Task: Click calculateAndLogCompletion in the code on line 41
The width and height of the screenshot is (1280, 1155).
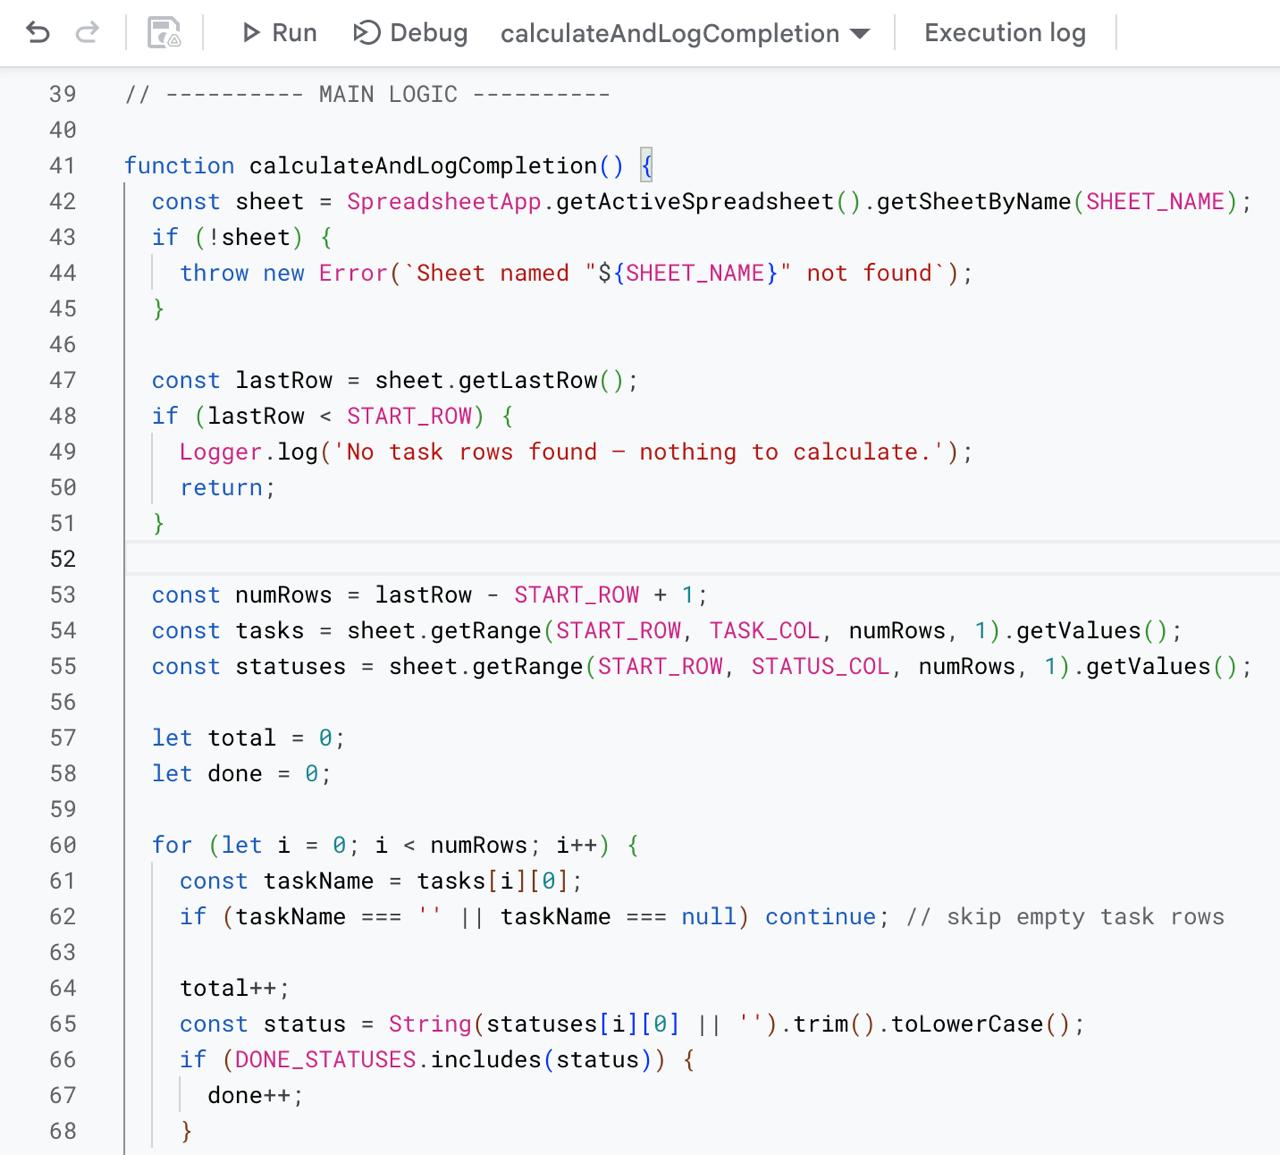Action: pos(423,166)
